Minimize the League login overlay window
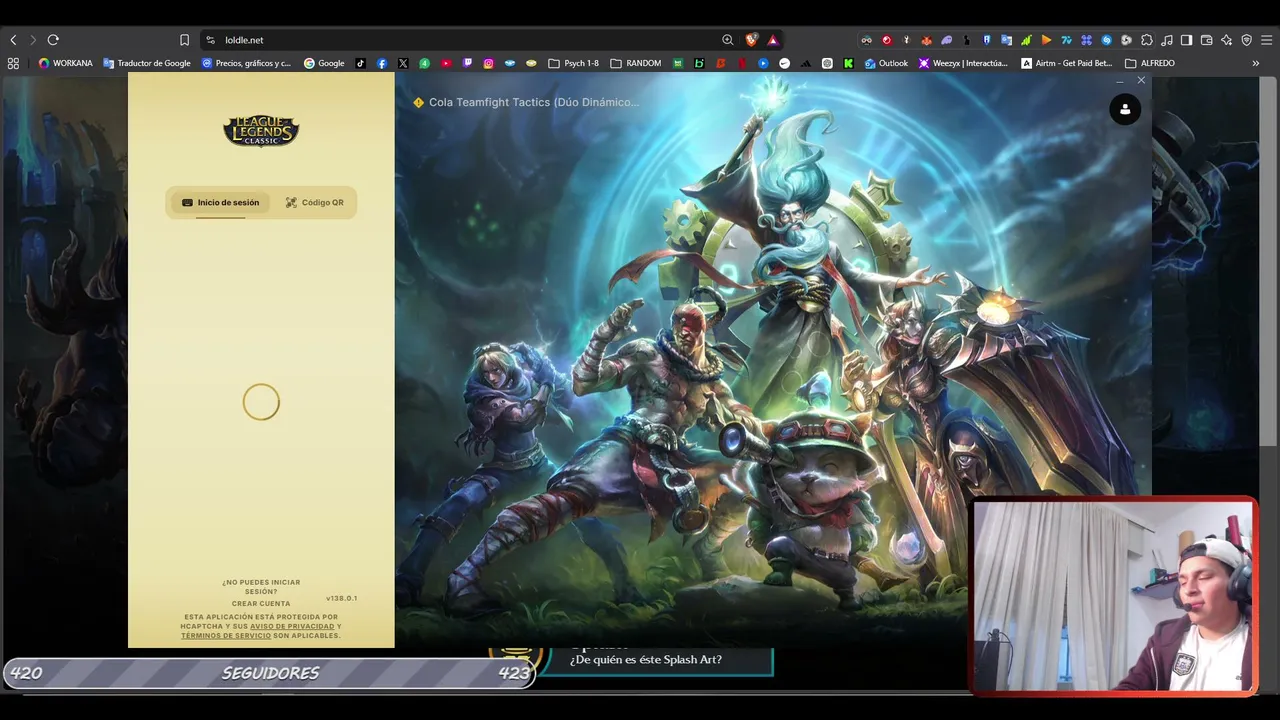The width and height of the screenshot is (1280, 720). (x=1119, y=80)
